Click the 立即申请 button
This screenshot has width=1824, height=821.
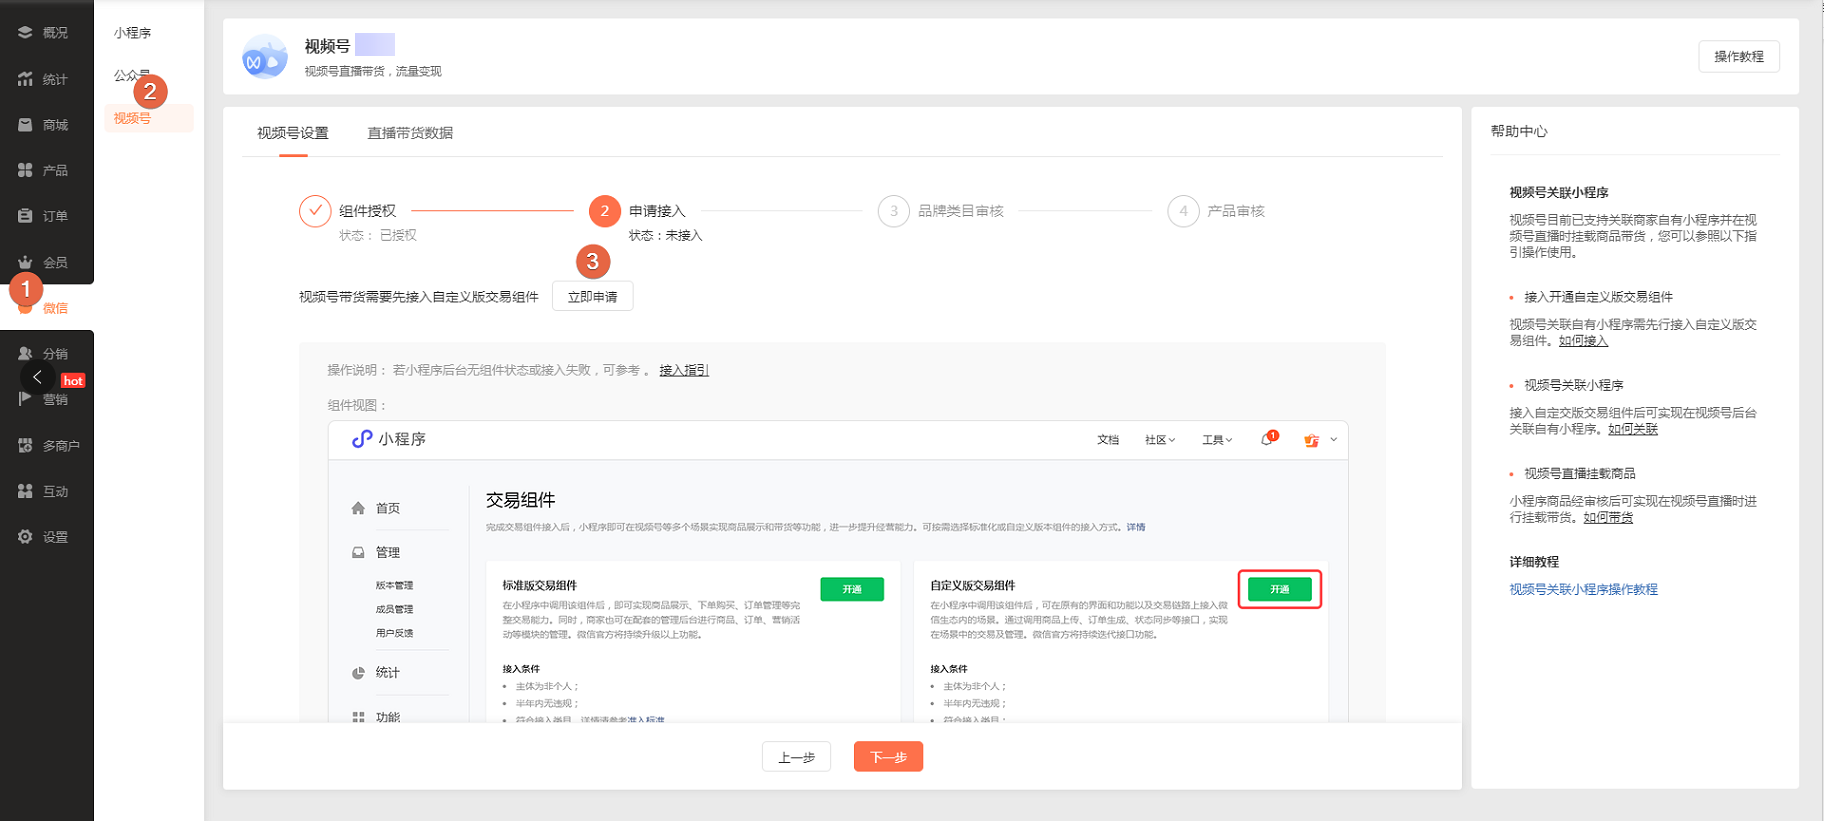coord(592,297)
